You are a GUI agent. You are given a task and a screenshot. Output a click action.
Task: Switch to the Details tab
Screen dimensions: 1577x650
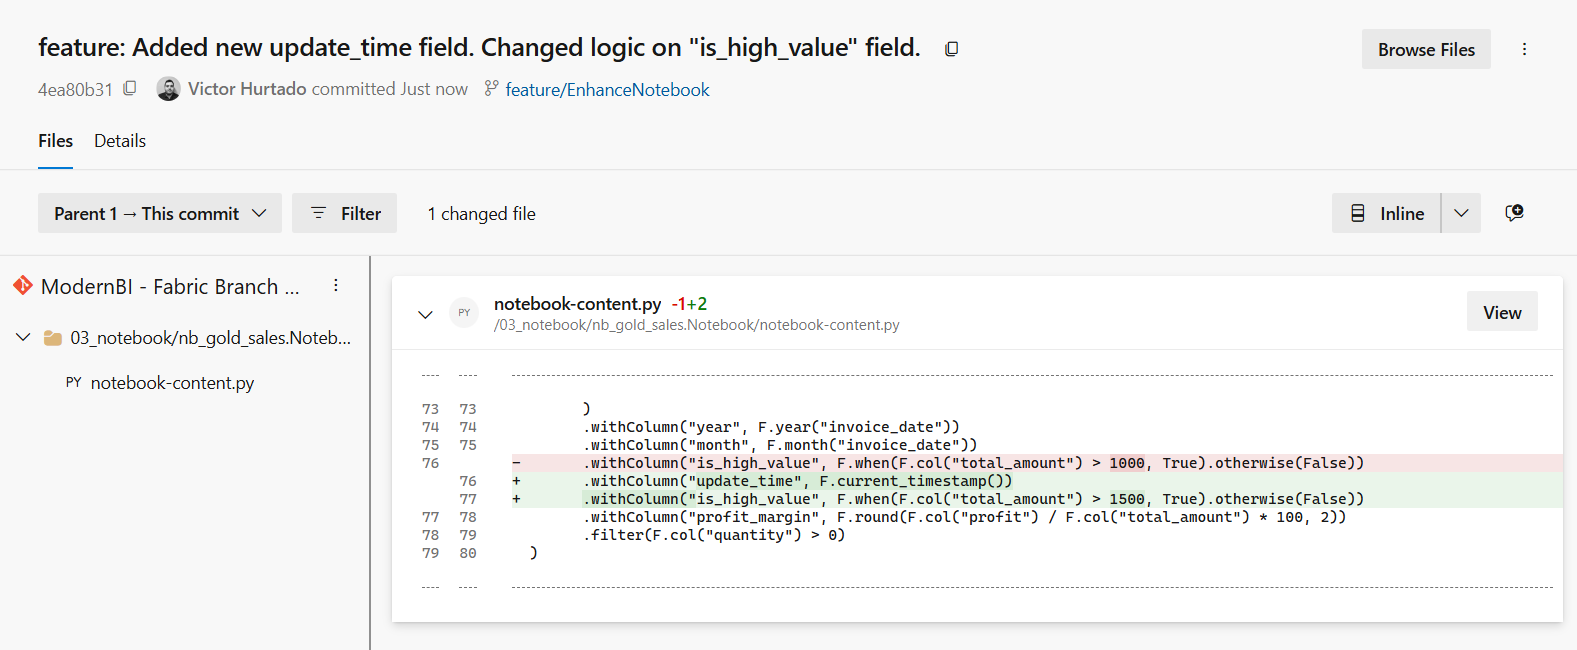(120, 141)
